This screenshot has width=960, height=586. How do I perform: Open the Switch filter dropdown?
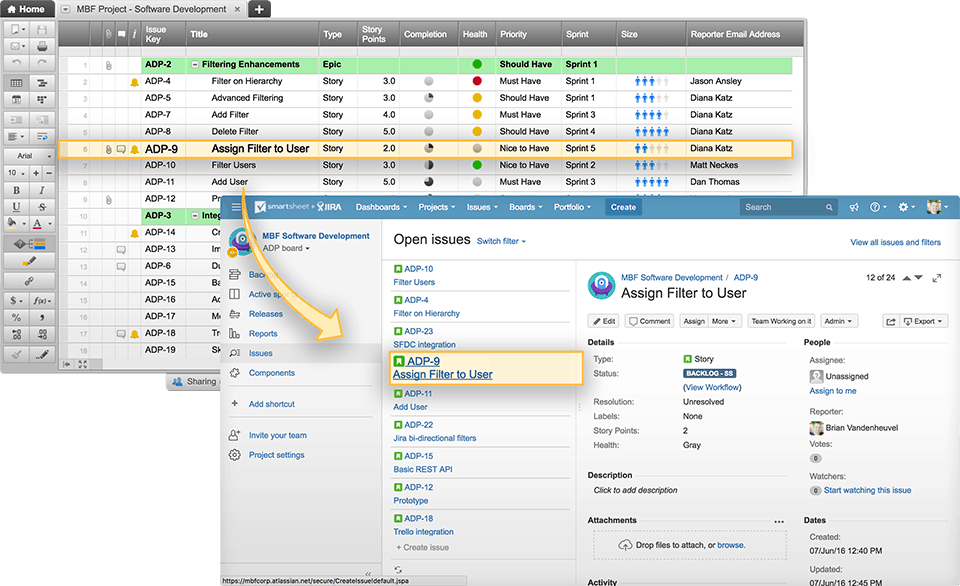point(501,241)
